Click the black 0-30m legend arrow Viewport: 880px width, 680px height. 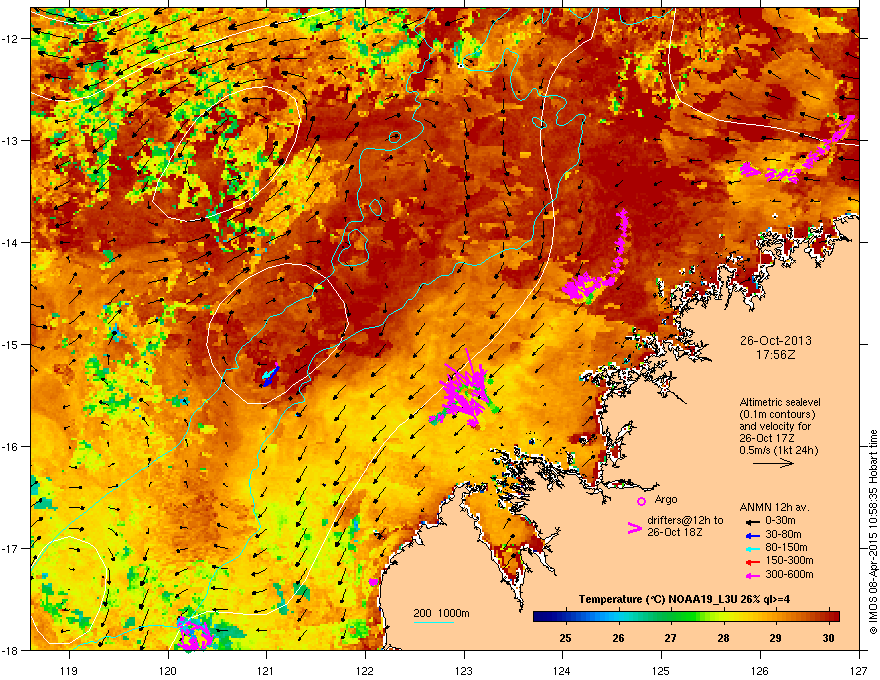coord(752,521)
